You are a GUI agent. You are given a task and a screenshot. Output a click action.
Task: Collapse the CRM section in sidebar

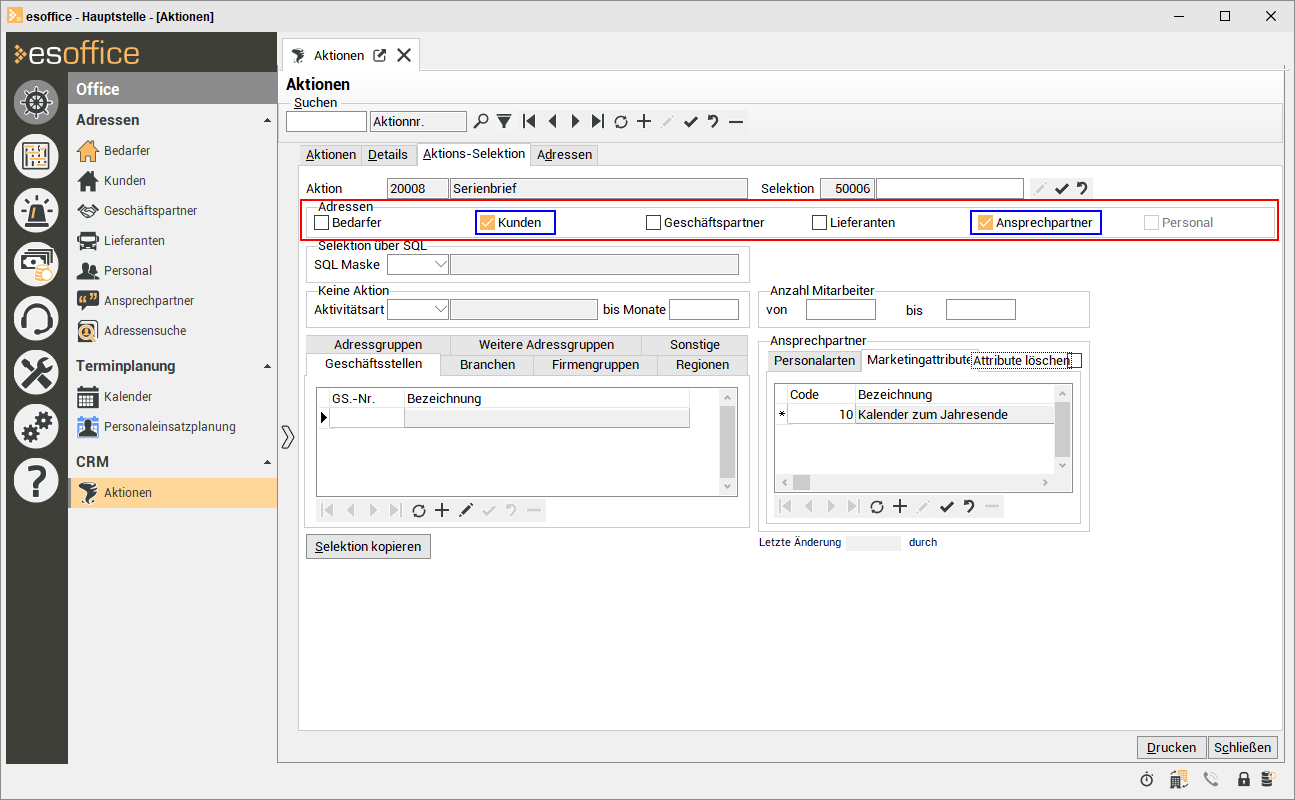[267, 462]
